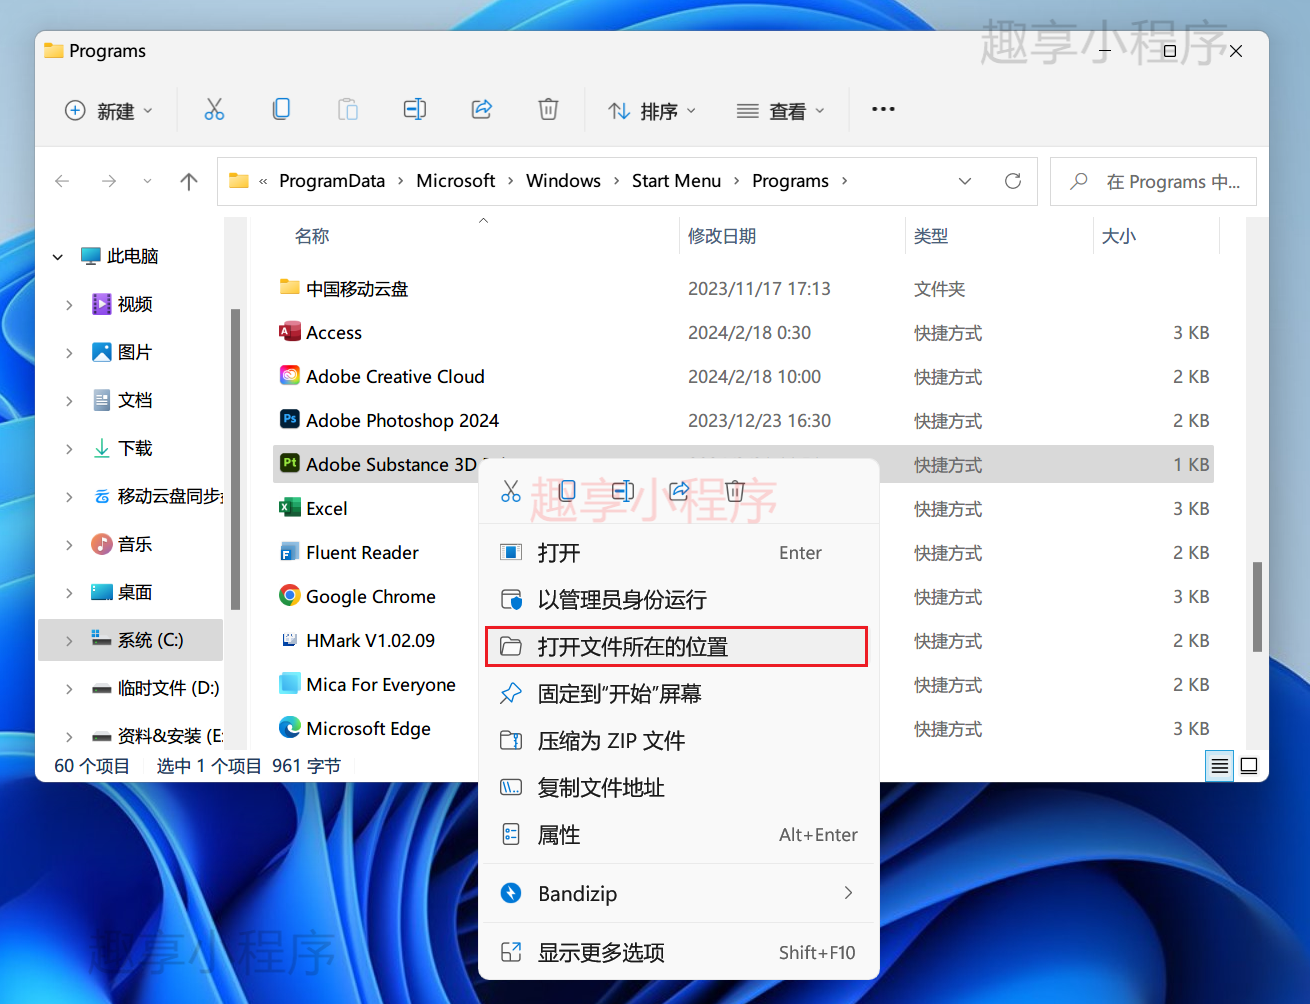The image size is (1310, 1004).
Task: Click Windows in the address breadcrumb
Action: pos(563,181)
